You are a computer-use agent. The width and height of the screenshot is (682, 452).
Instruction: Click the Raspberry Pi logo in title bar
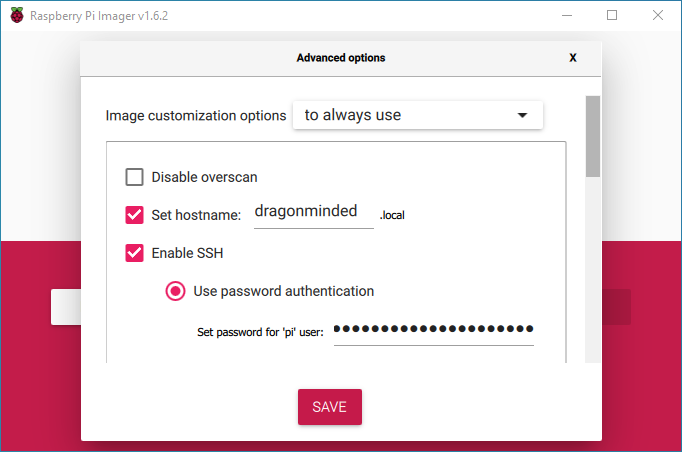(17, 15)
